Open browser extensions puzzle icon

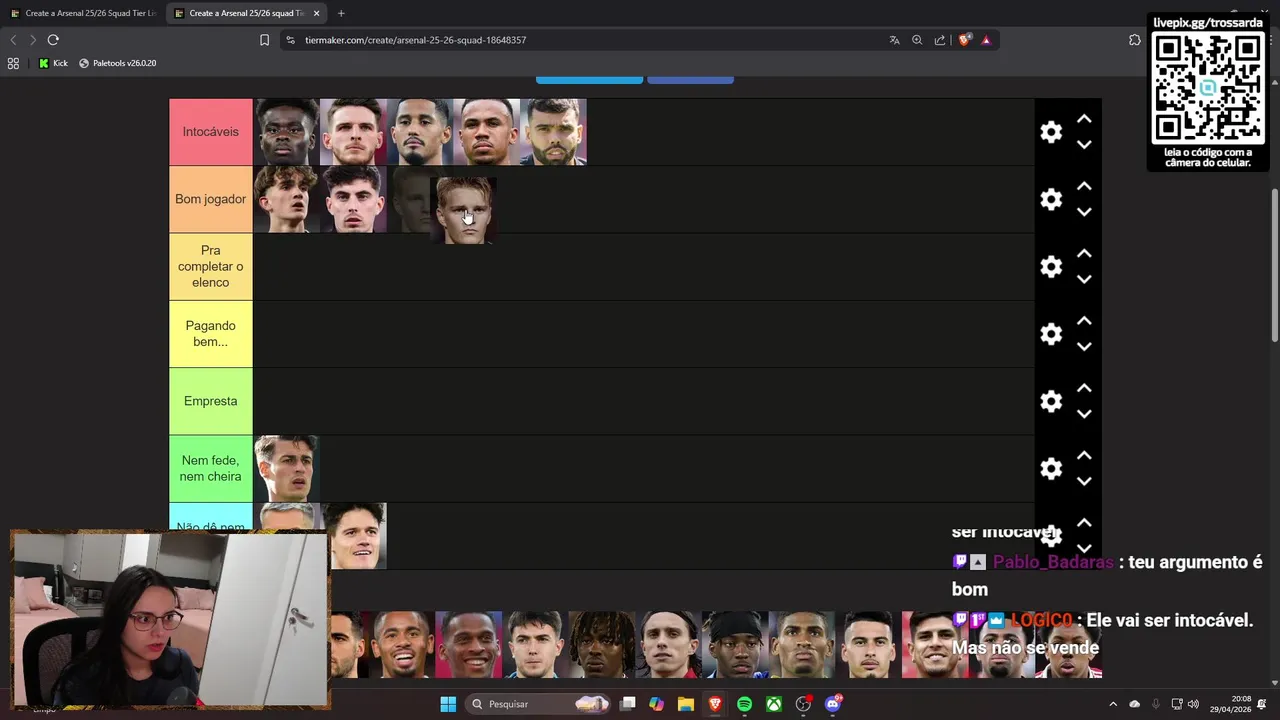pyautogui.click(x=1134, y=40)
